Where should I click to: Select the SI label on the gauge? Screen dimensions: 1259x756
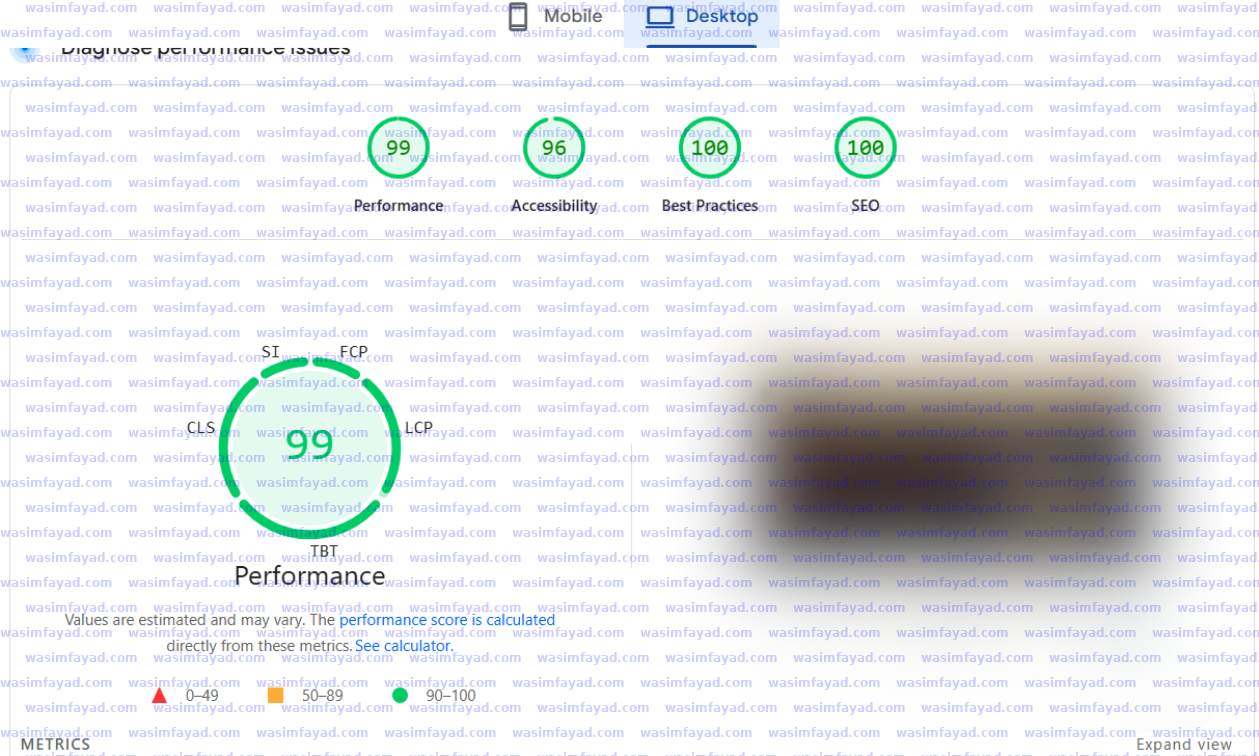[x=270, y=352]
